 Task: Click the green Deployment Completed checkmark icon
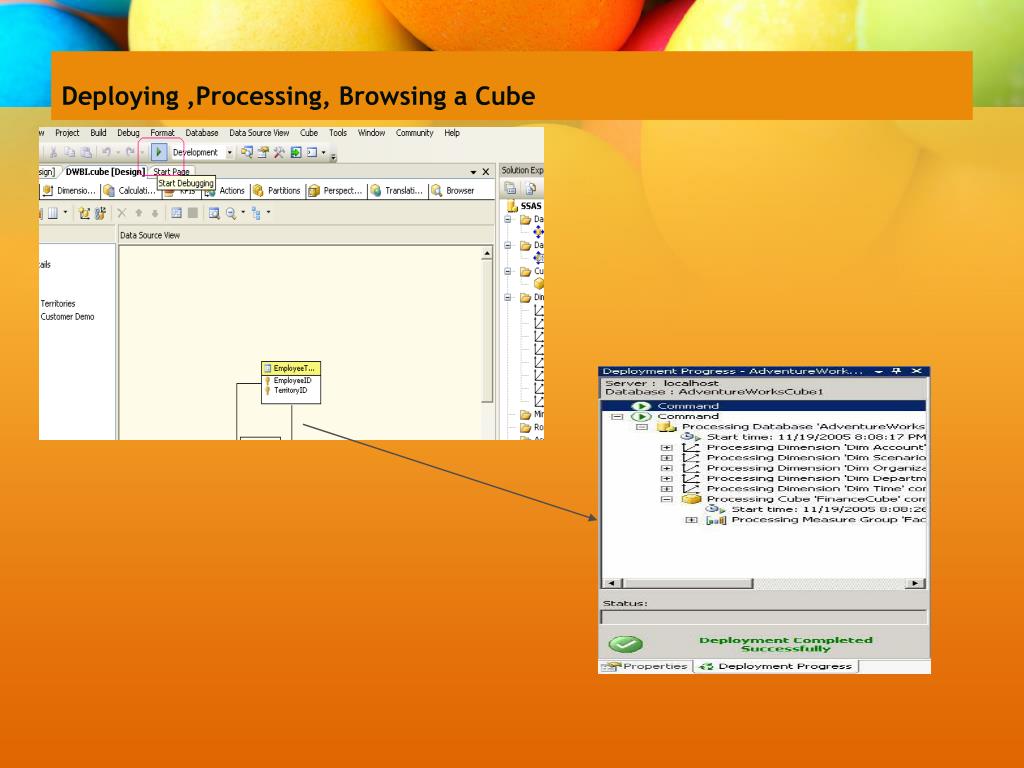tap(625, 645)
